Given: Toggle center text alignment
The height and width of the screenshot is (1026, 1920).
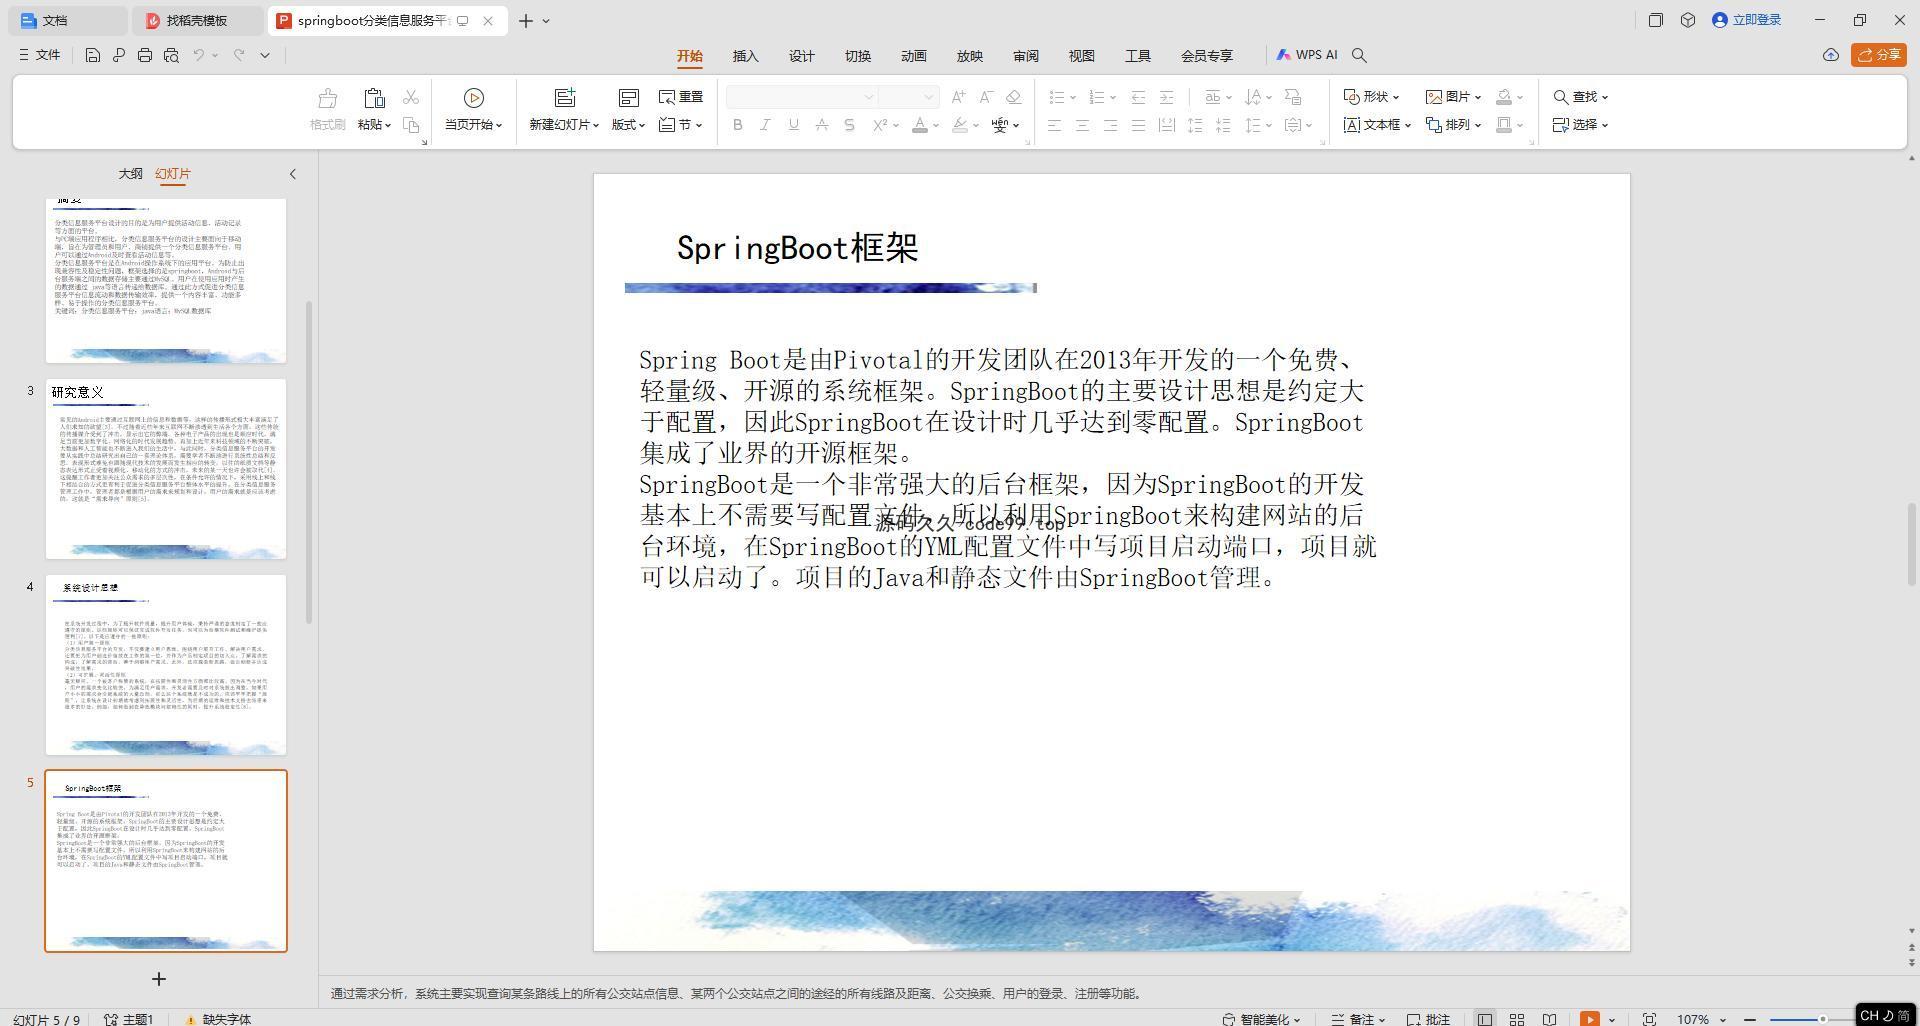Looking at the screenshot, I should tap(1082, 125).
